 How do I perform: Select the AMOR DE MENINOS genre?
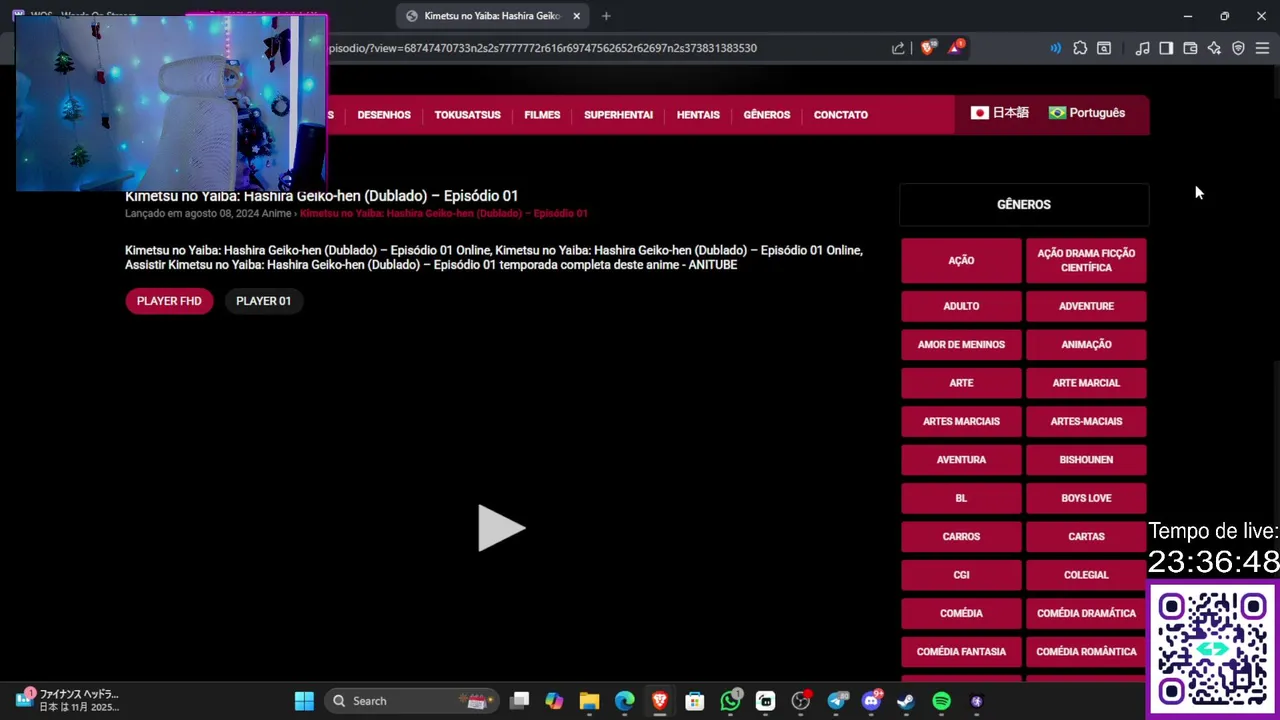(961, 344)
